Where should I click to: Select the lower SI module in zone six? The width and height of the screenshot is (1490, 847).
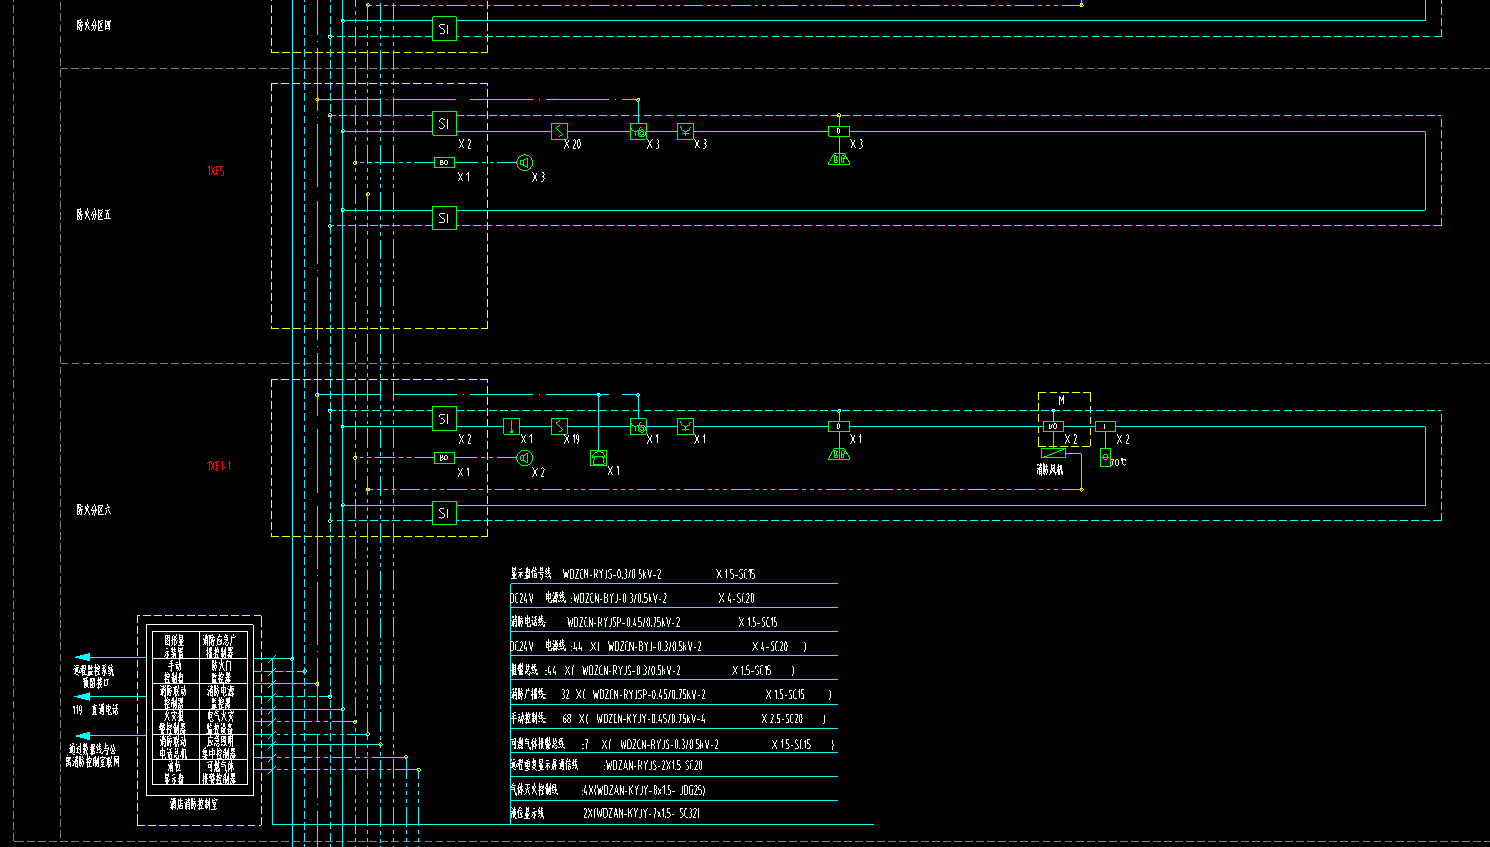[444, 513]
